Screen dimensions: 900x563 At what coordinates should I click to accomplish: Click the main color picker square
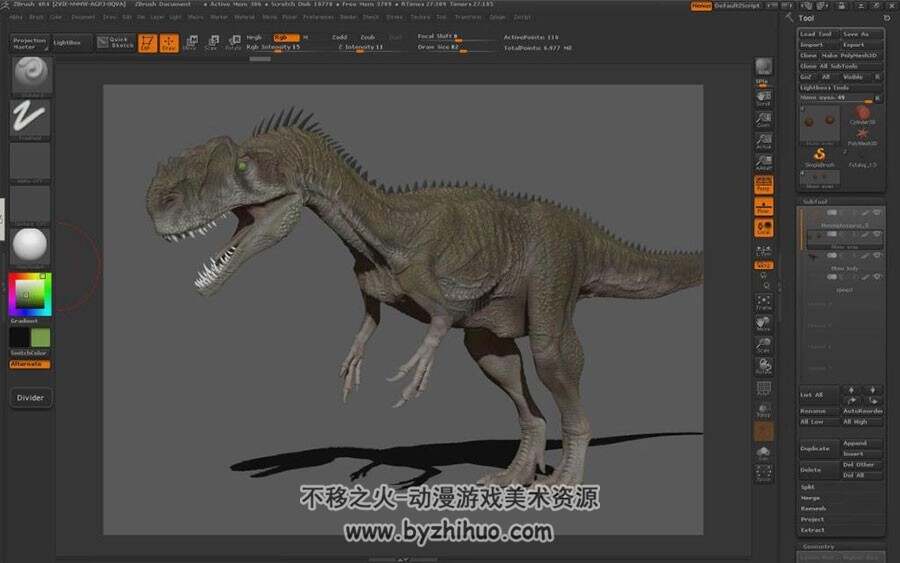[30, 294]
